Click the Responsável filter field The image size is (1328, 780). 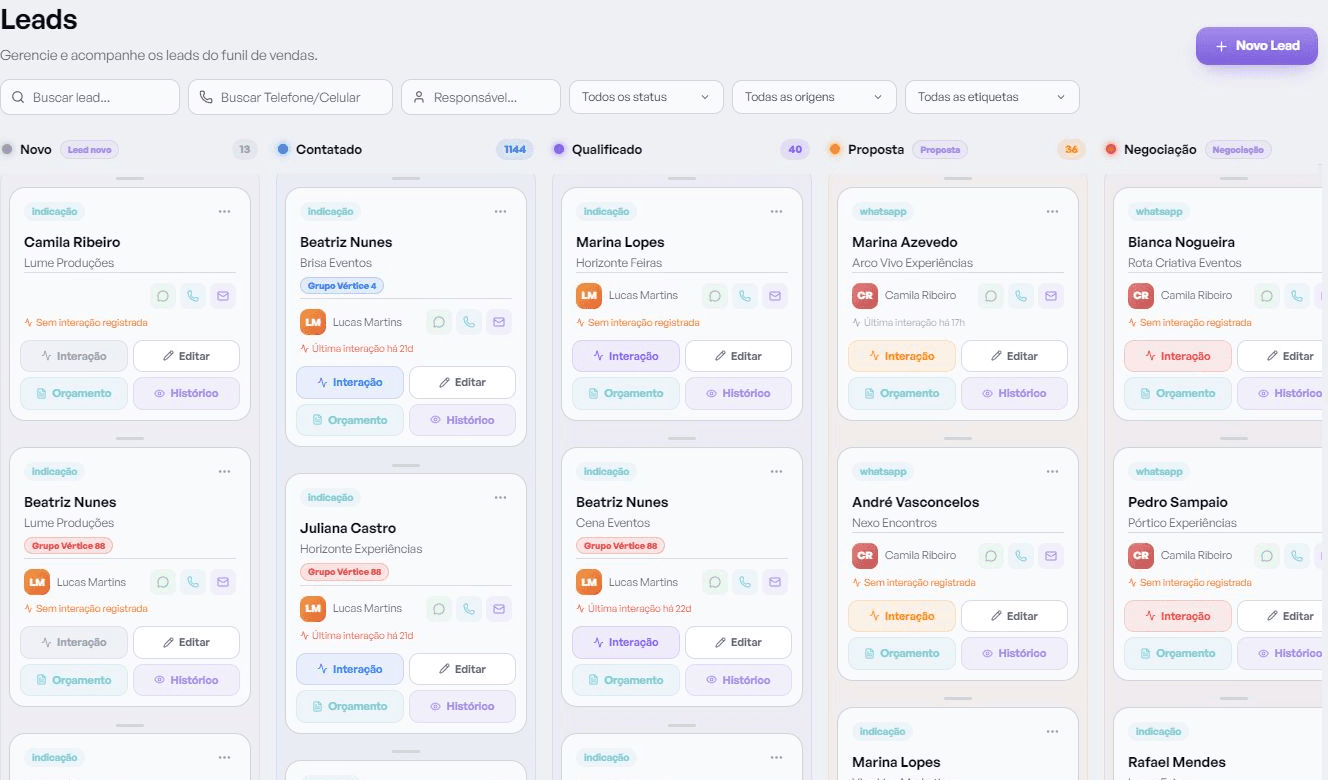pyautogui.click(x=481, y=97)
